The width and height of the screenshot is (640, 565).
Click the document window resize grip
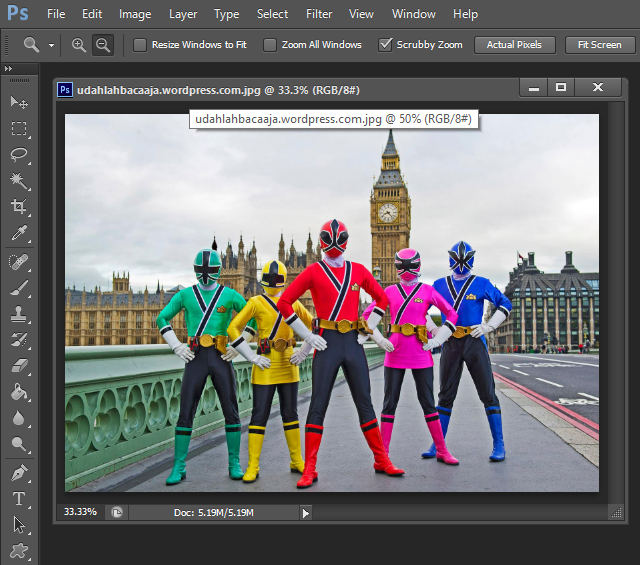pyautogui.click(x=616, y=513)
